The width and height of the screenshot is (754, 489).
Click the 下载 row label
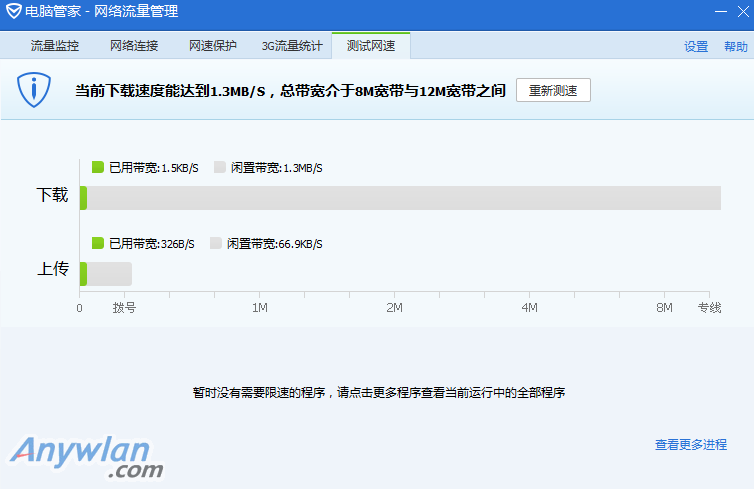point(52,195)
